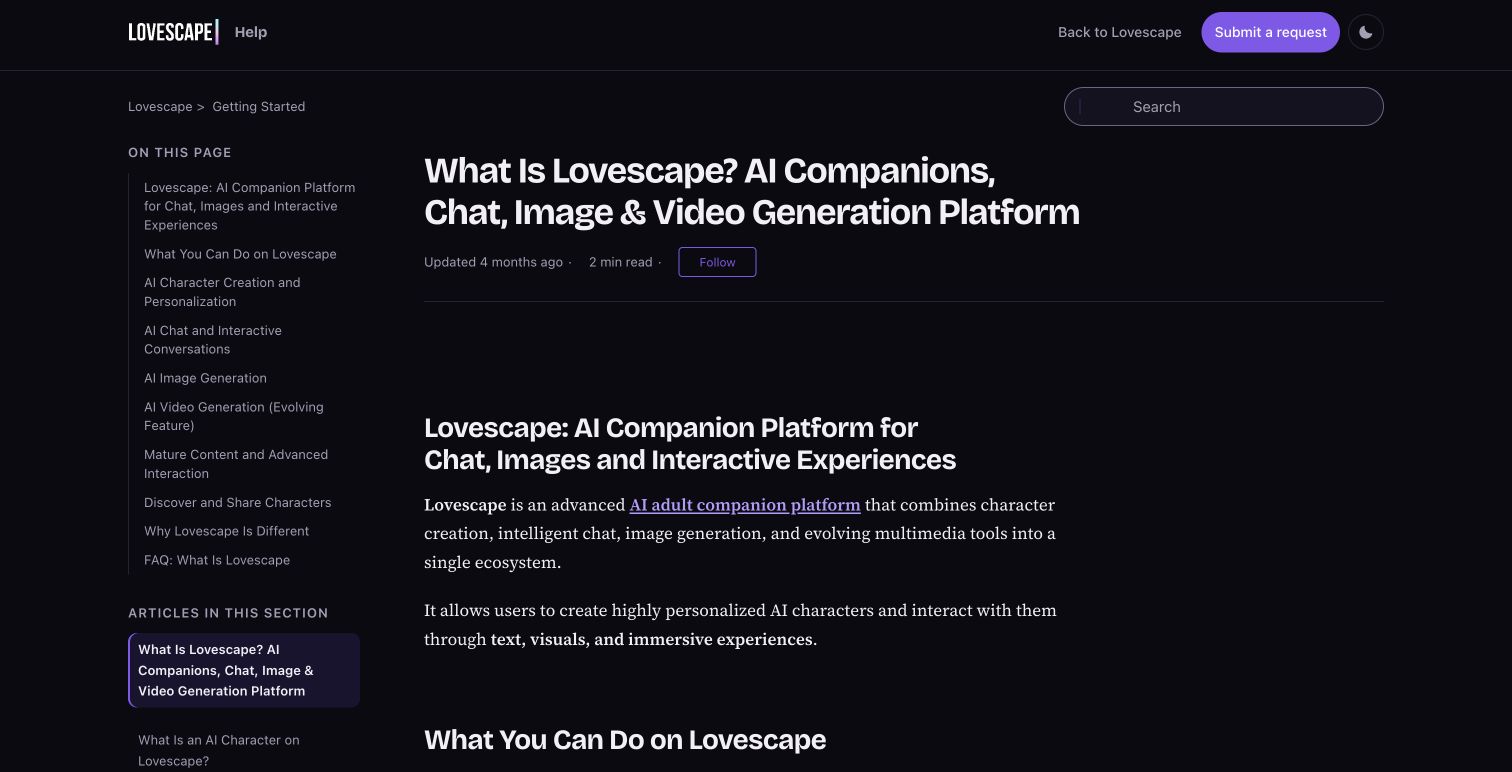The width and height of the screenshot is (1512, 772).
Task: Click 'ARTICLES IN THIS SECTION' label
Action: click(228, 613)
